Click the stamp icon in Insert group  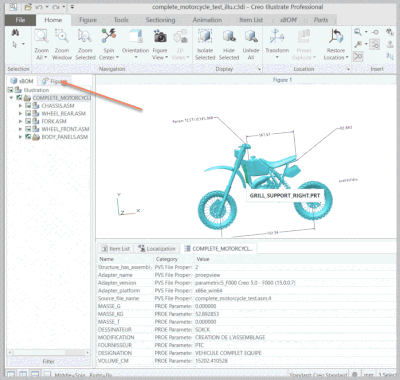390,44
